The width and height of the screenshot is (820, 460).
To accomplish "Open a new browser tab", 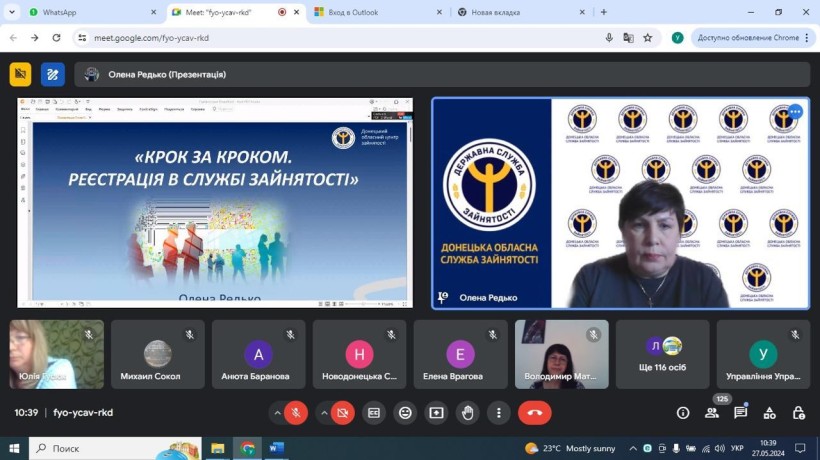I will point(603,12).
